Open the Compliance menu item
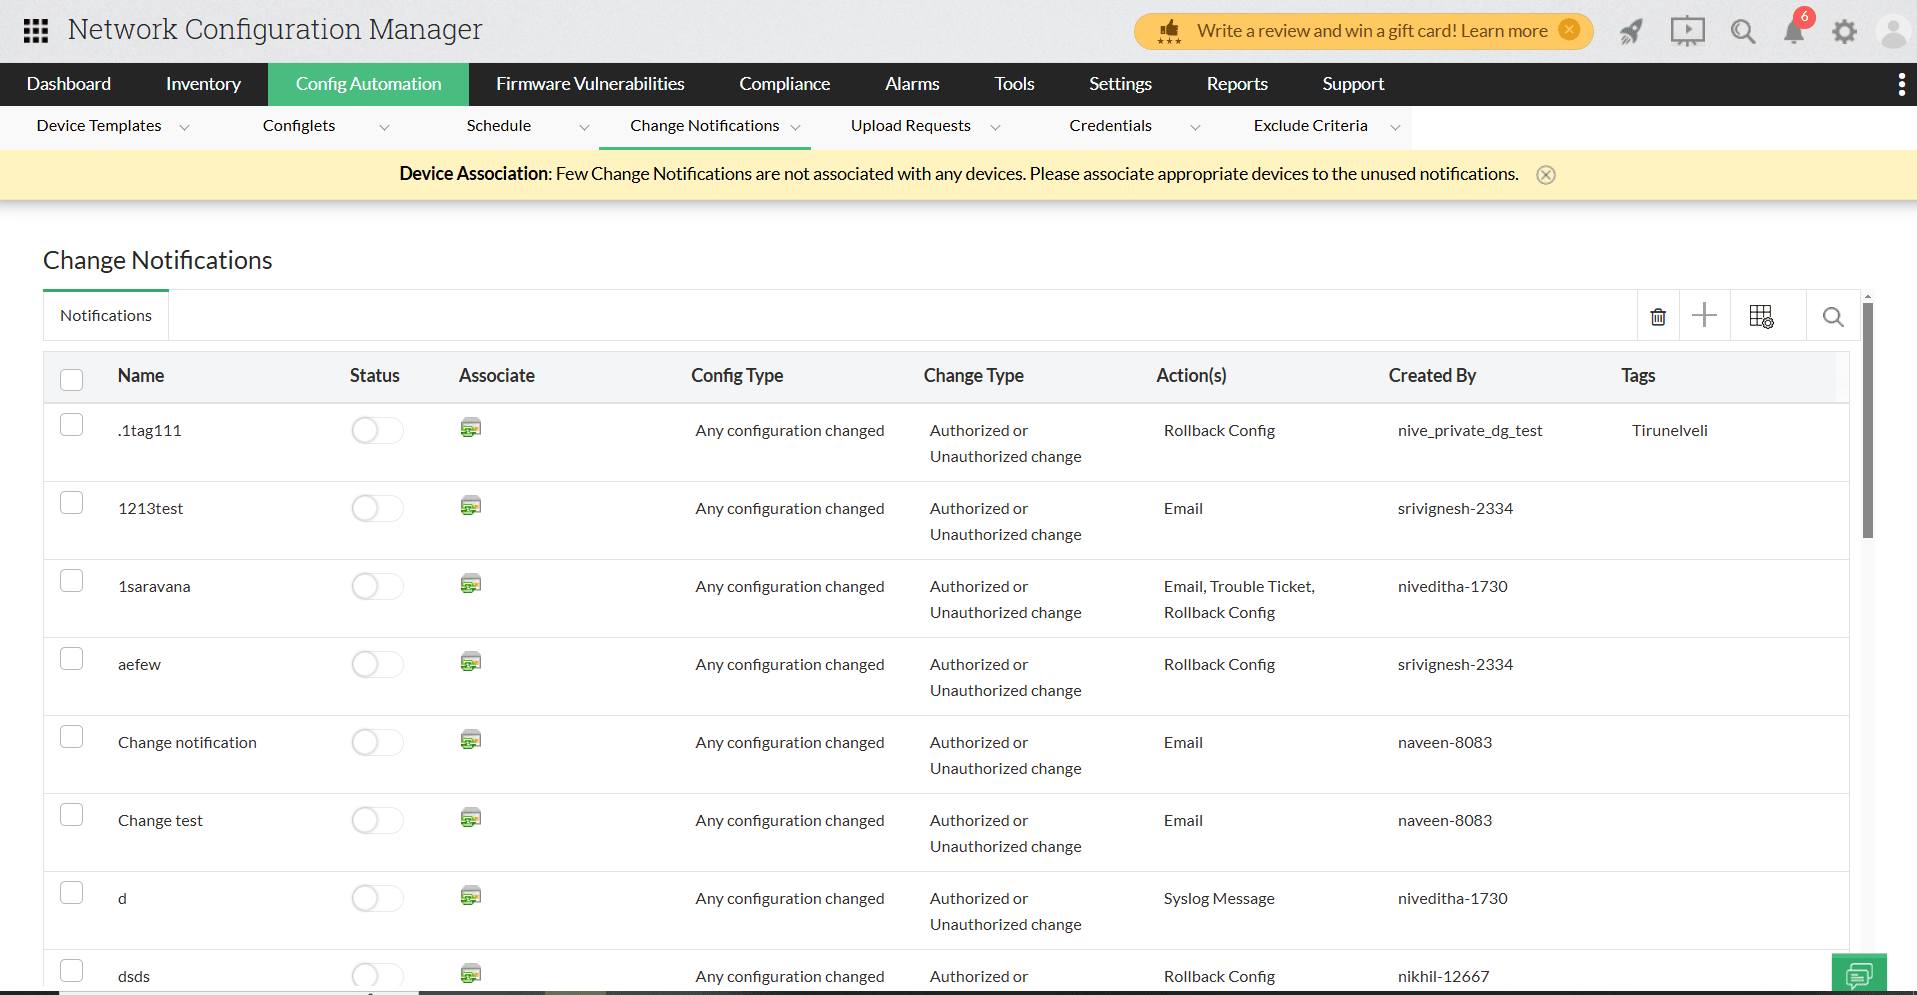The width and height of the screenshot is (1917, 995). coord(784,84)
